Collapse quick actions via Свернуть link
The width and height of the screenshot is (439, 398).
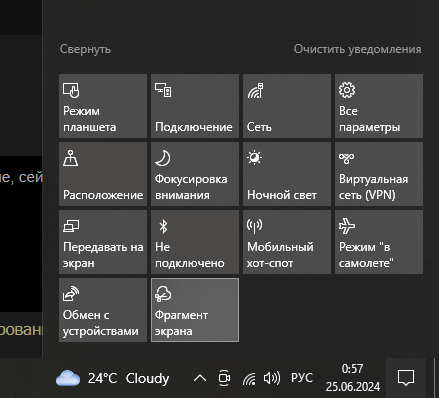coord(85,49)
